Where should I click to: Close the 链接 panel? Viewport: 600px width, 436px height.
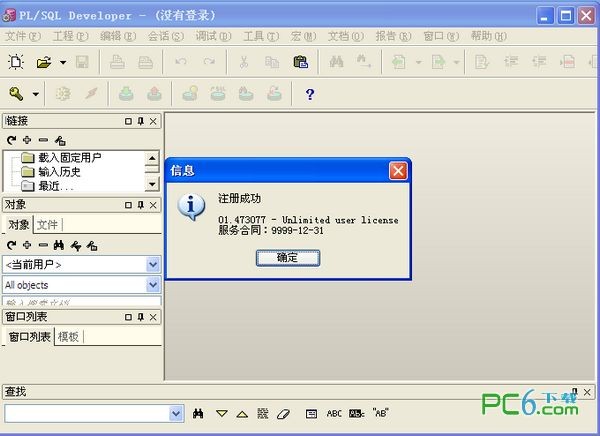[153, 121]
